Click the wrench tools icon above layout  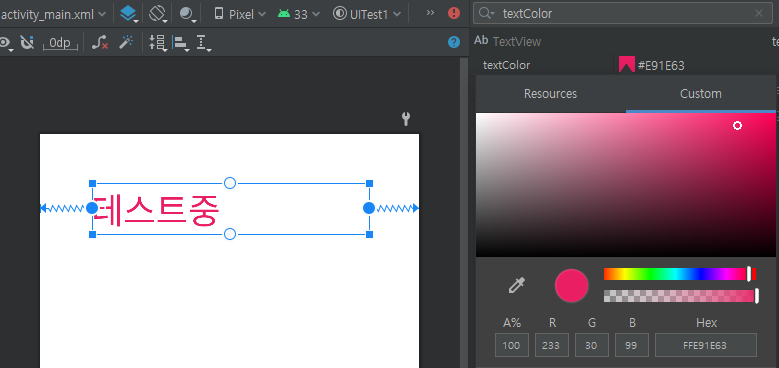click(406, 119)
